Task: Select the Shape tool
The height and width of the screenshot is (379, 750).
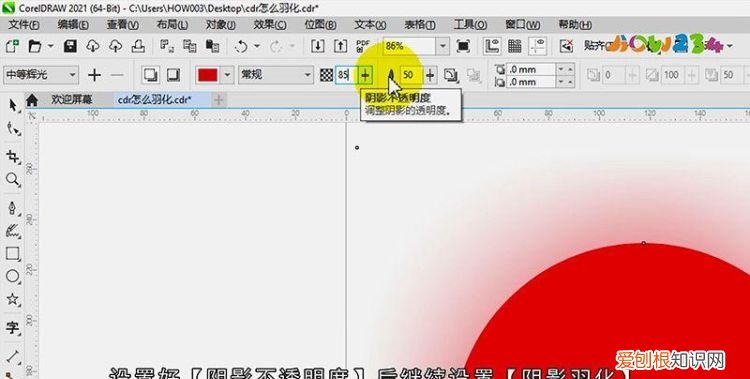Action: [13, 128]
